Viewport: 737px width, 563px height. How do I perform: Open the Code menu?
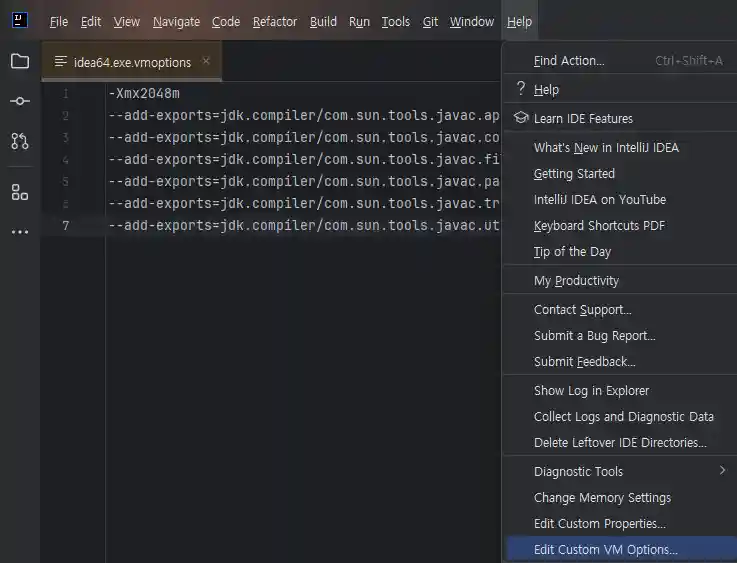pyautogui.click(x=226, y=22)
